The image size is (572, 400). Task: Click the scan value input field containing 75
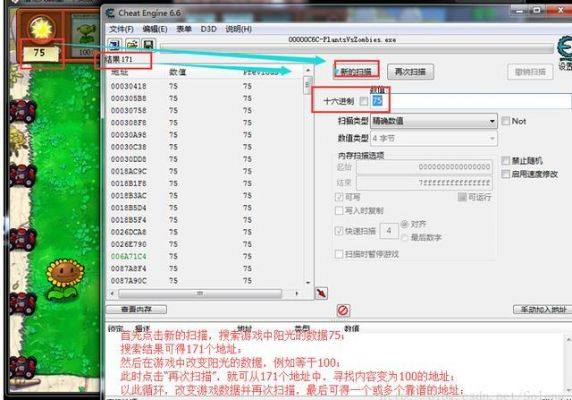click(x=471, y=101)
